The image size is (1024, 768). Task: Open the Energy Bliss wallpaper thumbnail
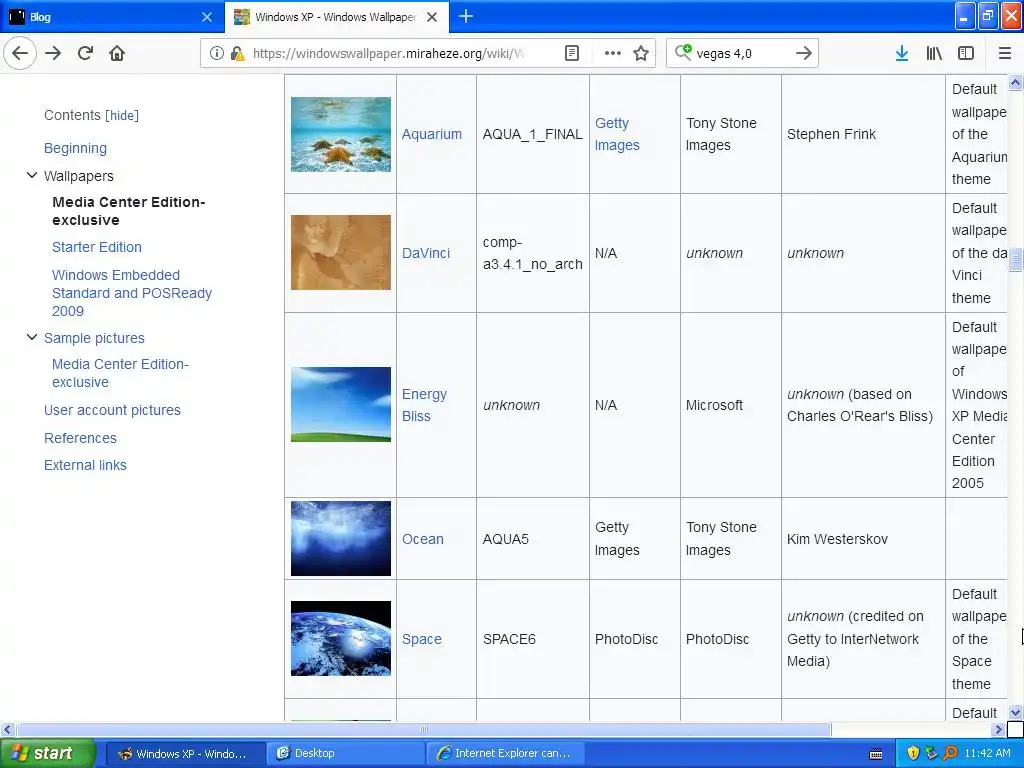click(341, 404)
